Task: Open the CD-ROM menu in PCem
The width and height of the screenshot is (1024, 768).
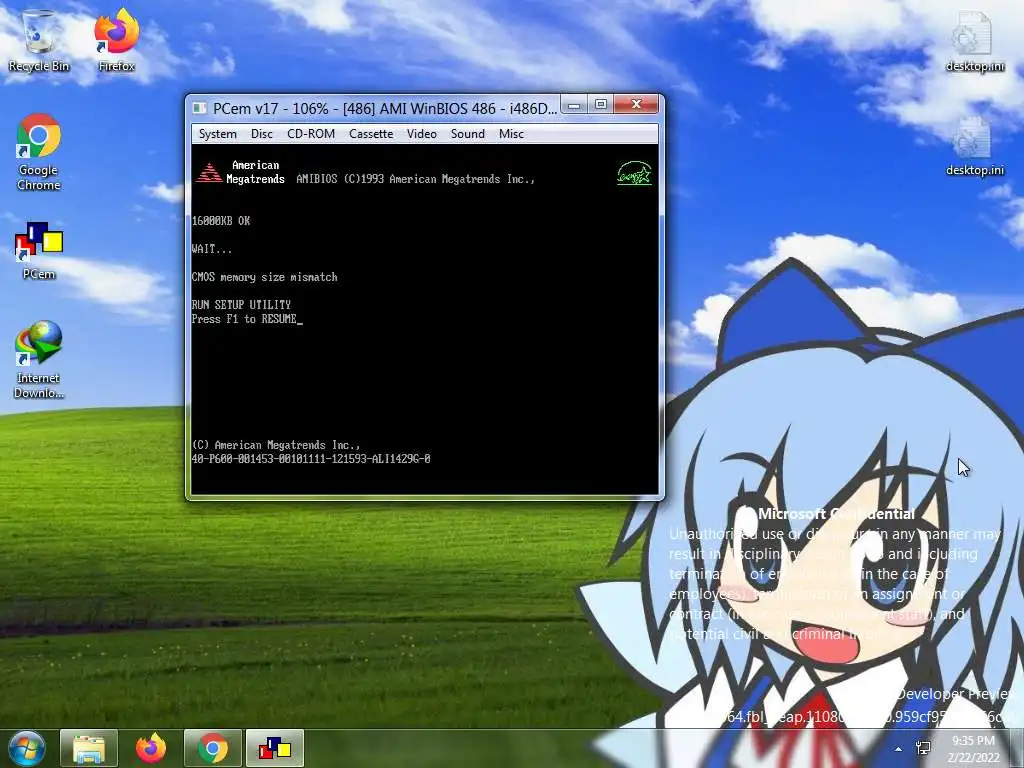Action: (x=311, y=134)
